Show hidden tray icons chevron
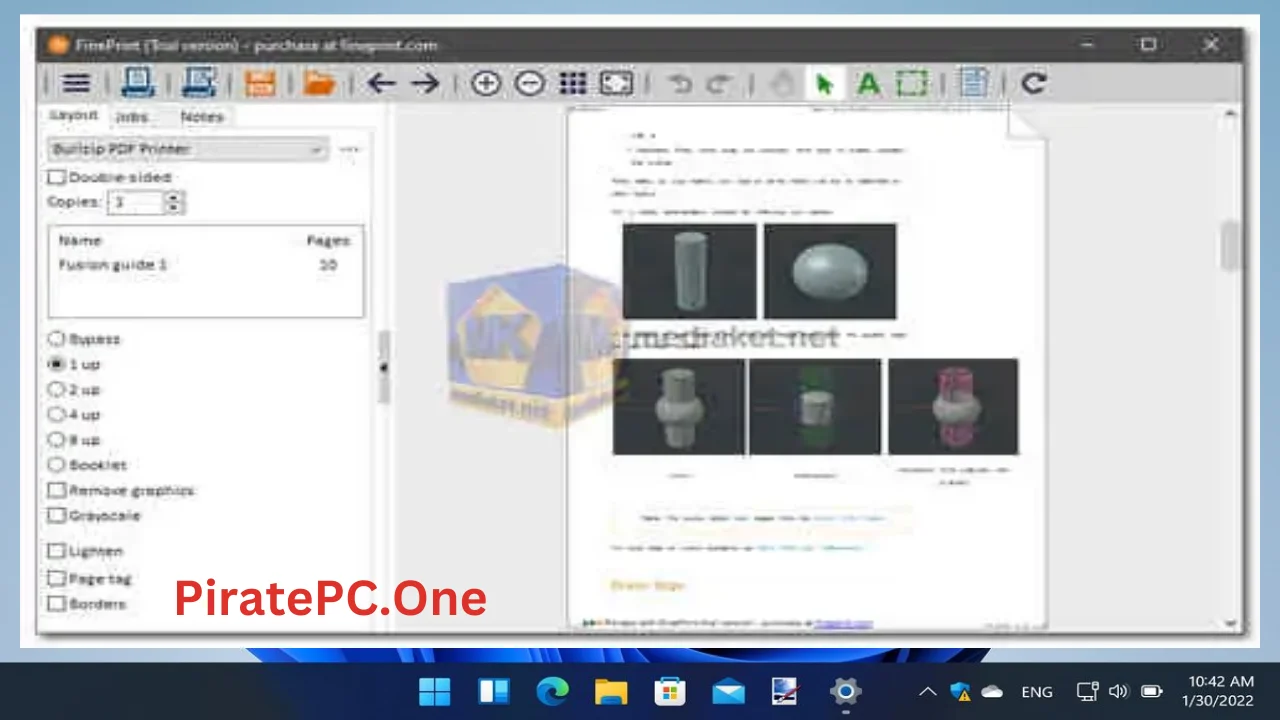The width and height of the screenshot is (1280, 720). click(928, 691)
